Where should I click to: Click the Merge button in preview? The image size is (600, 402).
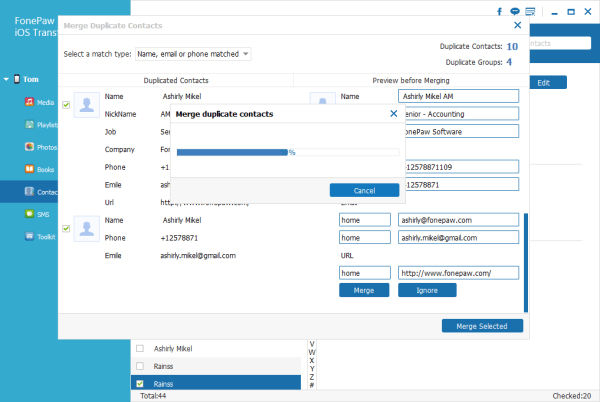(364, 290)
